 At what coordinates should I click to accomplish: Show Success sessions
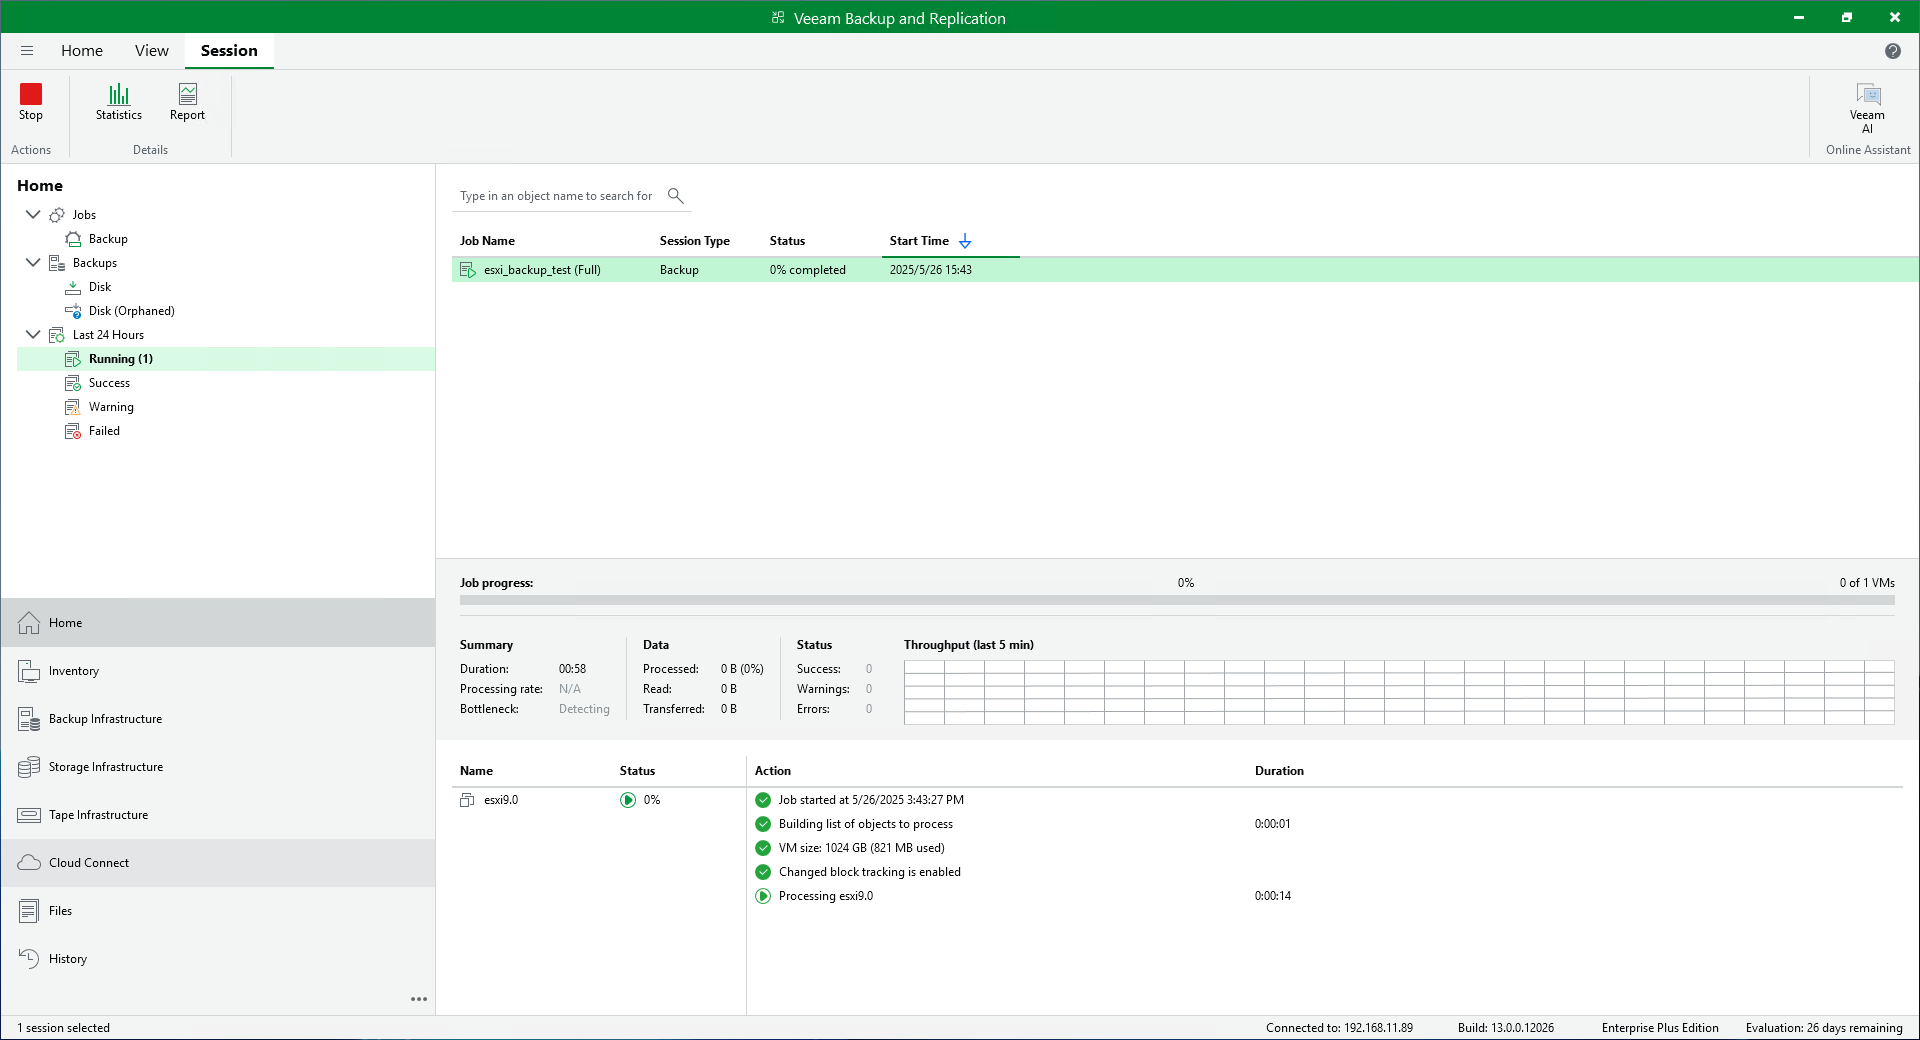pos(109,383)
